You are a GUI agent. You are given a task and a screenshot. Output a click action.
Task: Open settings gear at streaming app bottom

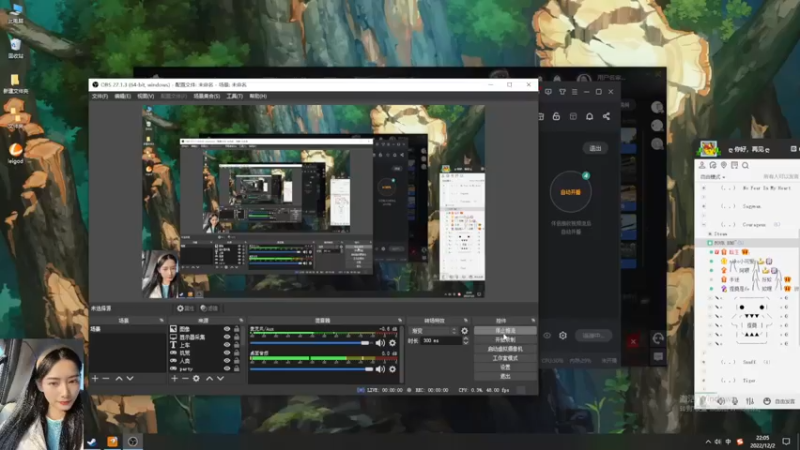click(563, 335)
